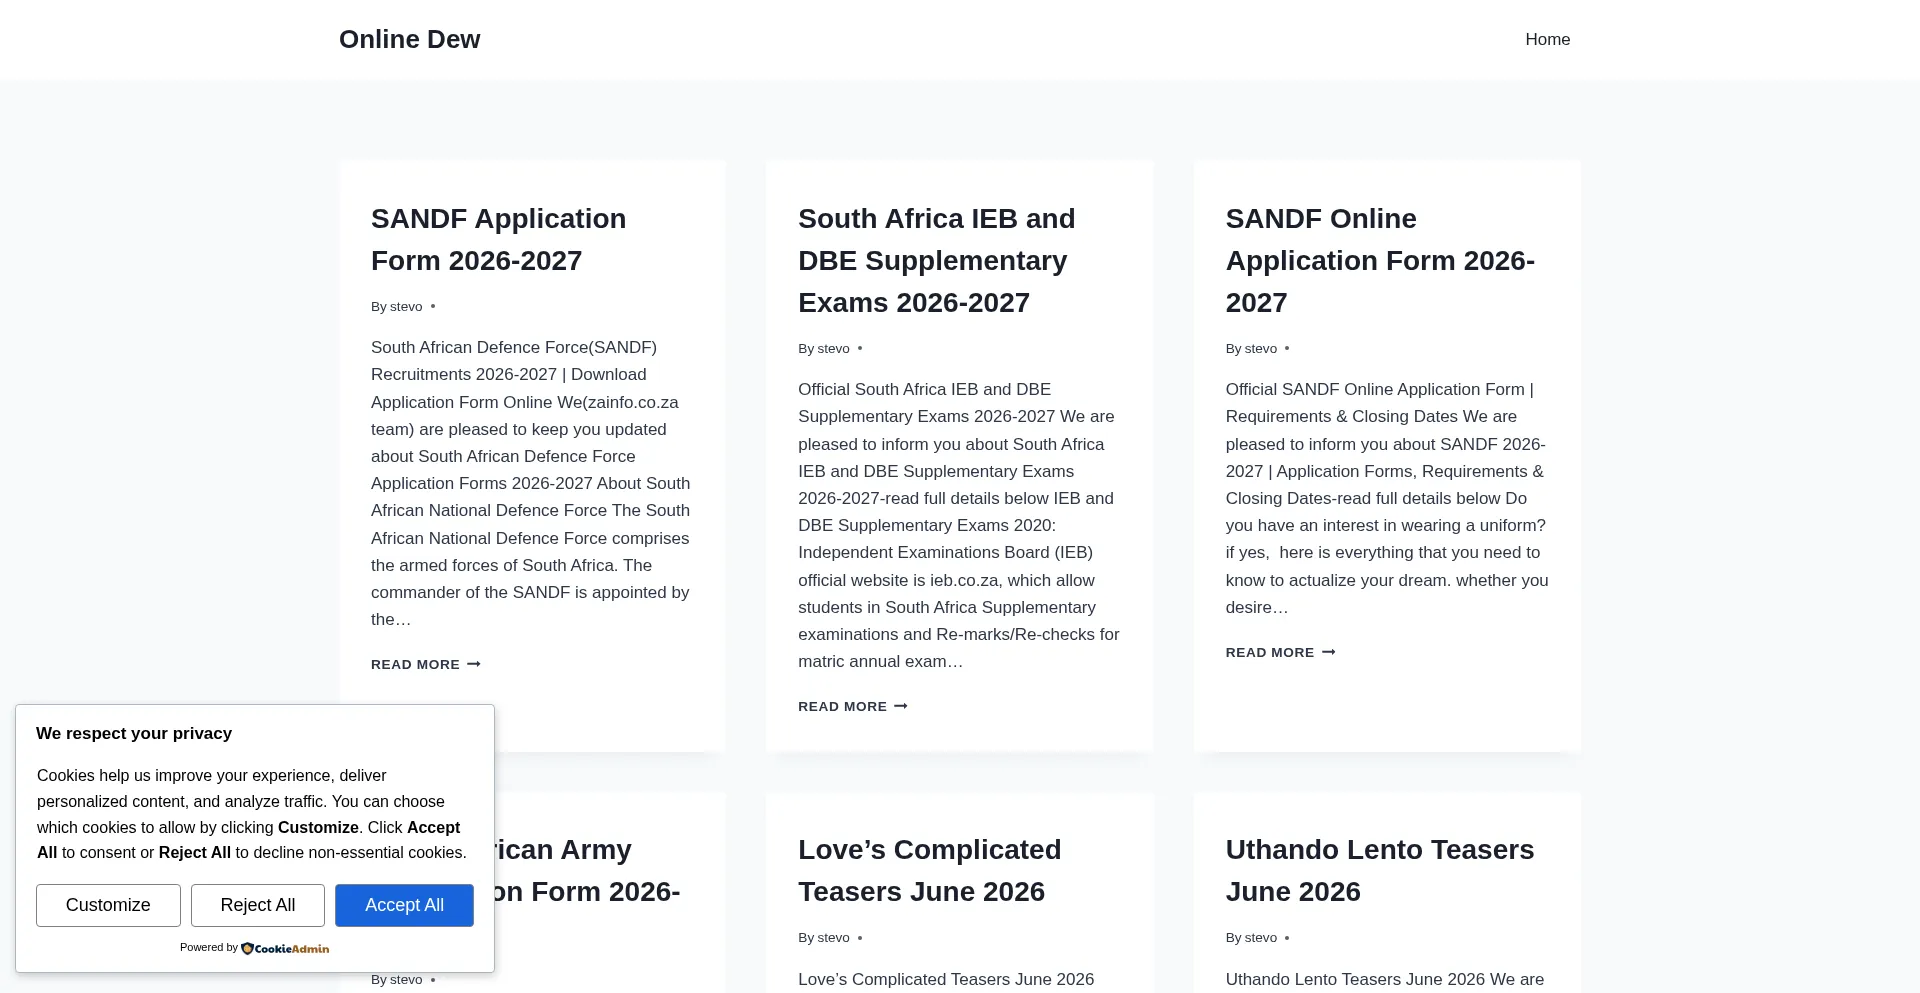Click arrow icon beside IEB Exams Read More
The width and height of the screenshot is (1920, 993).
click(901, 706)
